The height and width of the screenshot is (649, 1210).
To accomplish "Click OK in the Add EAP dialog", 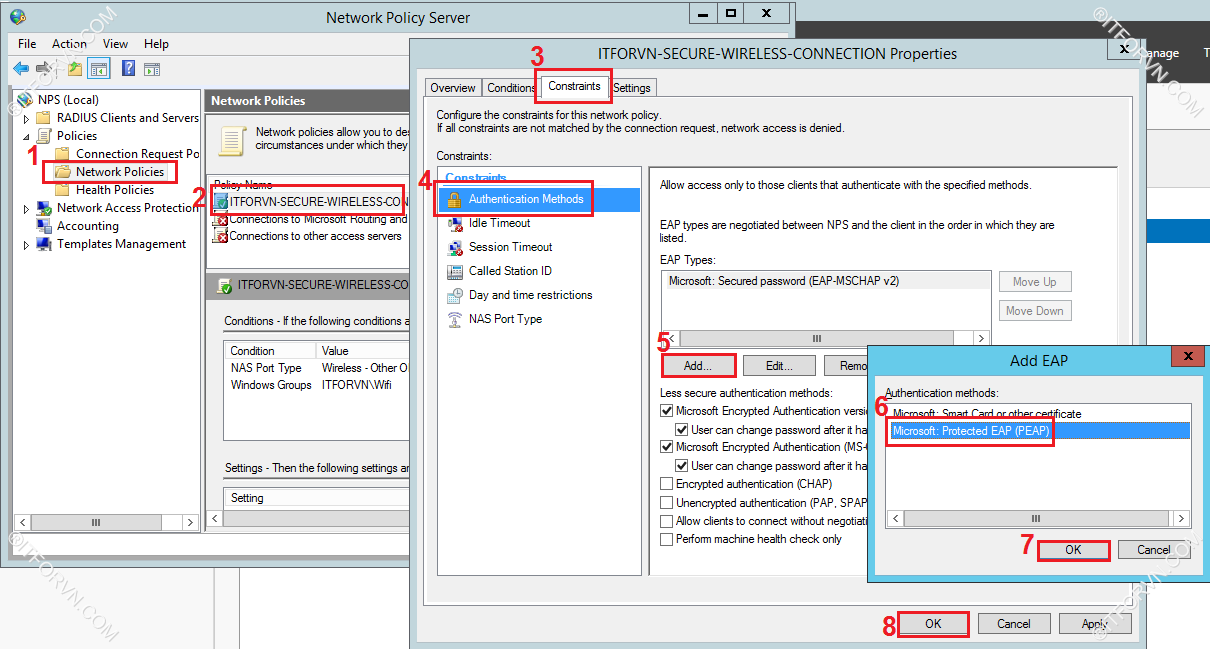I will click(1073, 550).
